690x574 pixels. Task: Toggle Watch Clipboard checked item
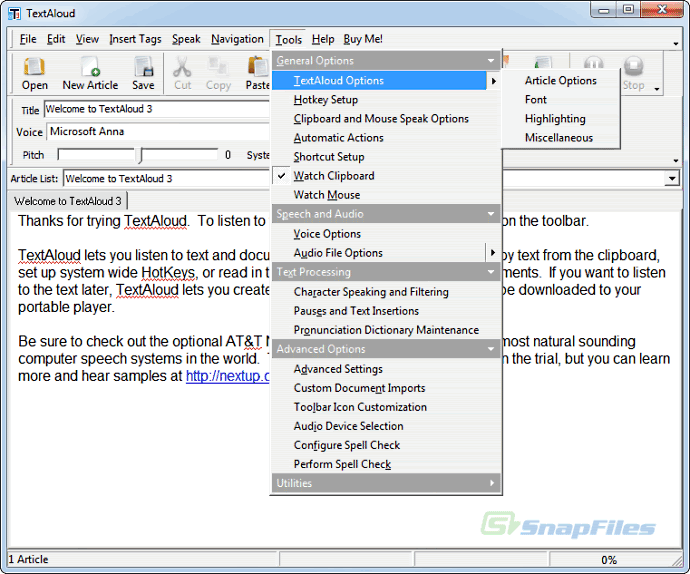click(x=386, y=176)
